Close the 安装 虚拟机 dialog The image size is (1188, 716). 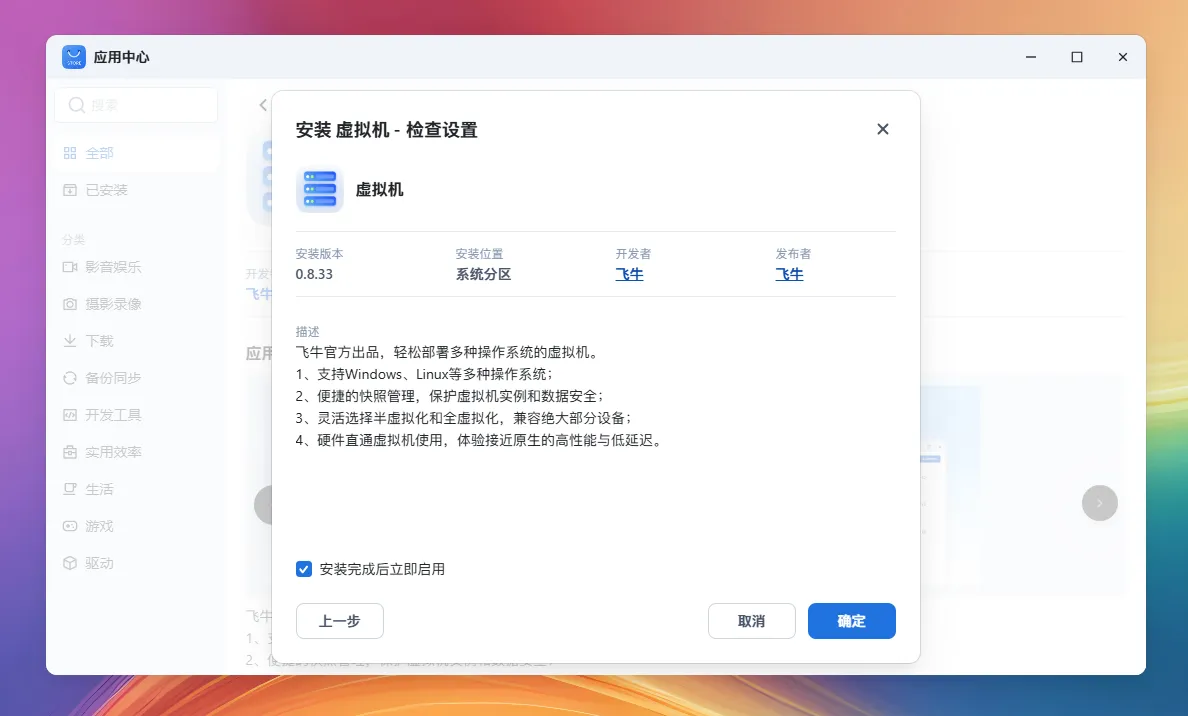[882, 129]
